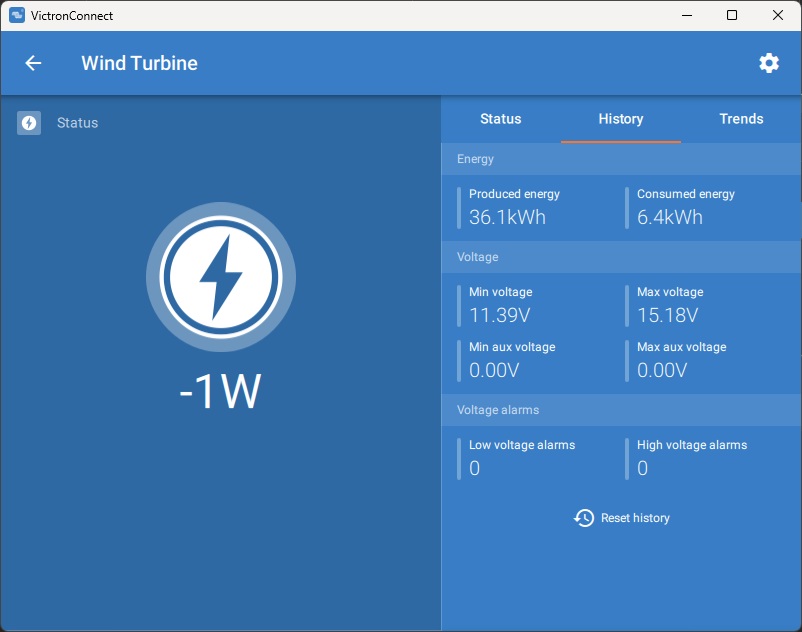
Task: Open settings with the gear icon
Action: tap(769, 63)
